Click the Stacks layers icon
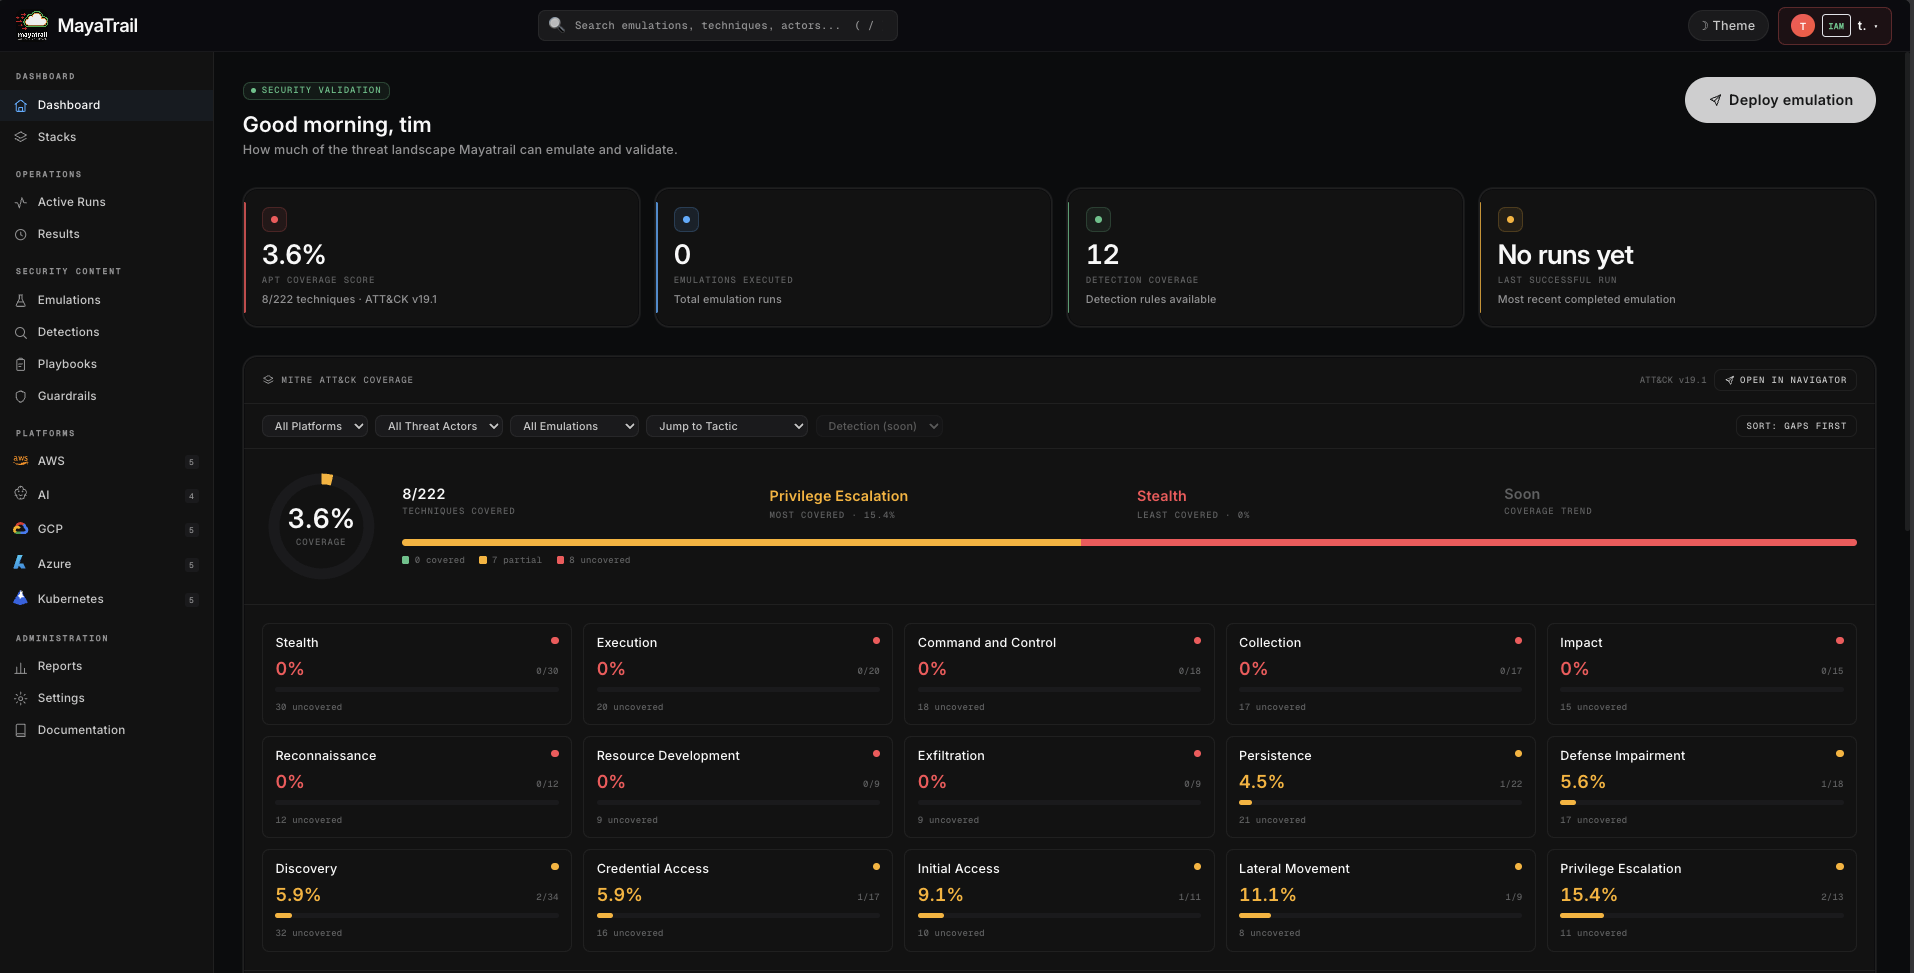This screenshot has height=973, width=1914. point(20,137)
